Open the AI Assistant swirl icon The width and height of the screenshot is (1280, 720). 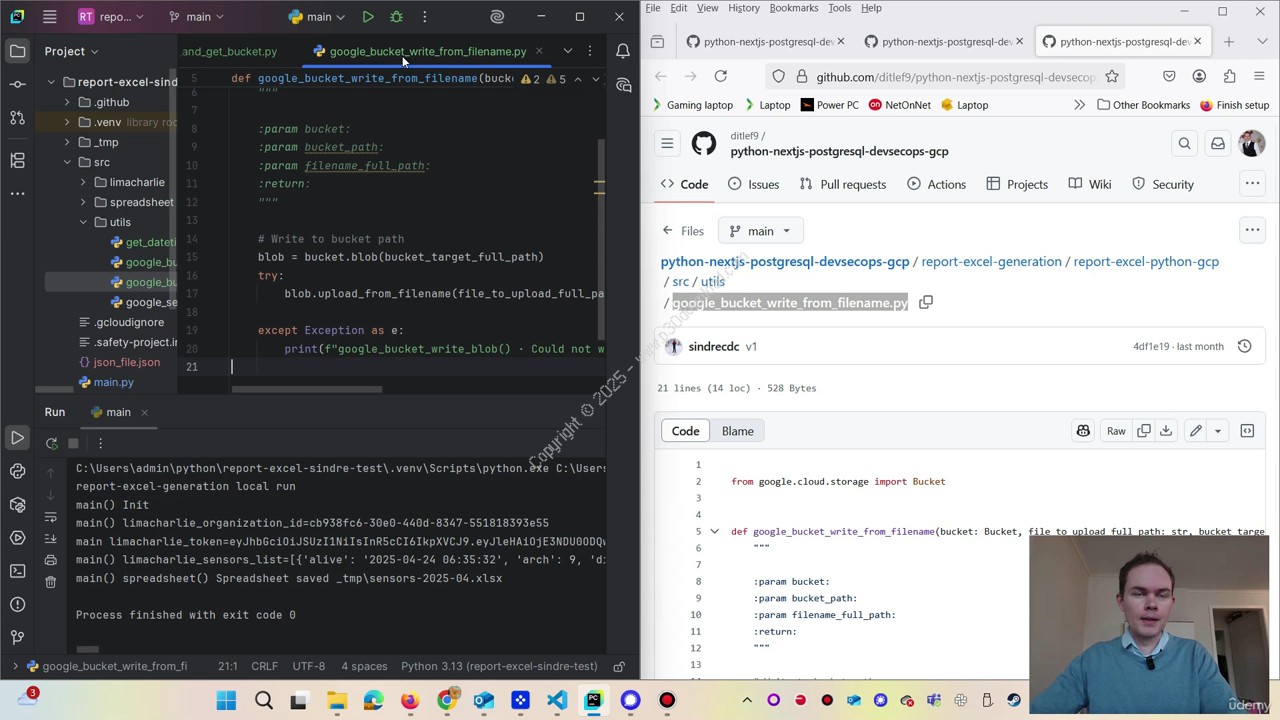tap(497, 17)
